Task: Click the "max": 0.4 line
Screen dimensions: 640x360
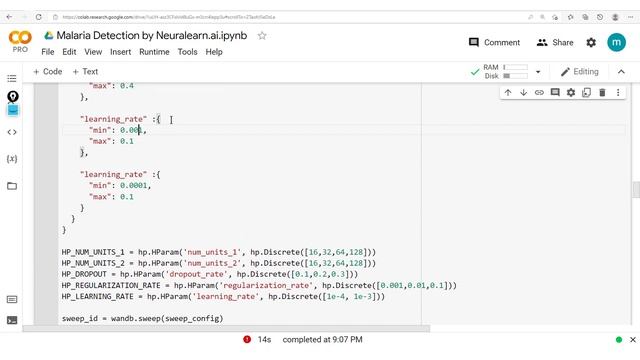Action: [x=111, y=86]
